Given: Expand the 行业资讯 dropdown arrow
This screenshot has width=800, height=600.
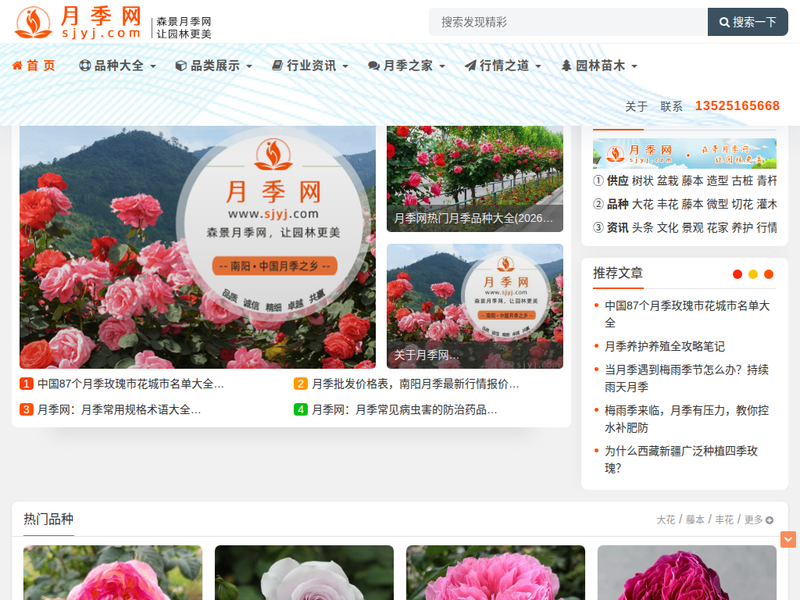Looking at the screenshot, I should tap(345, 66).
